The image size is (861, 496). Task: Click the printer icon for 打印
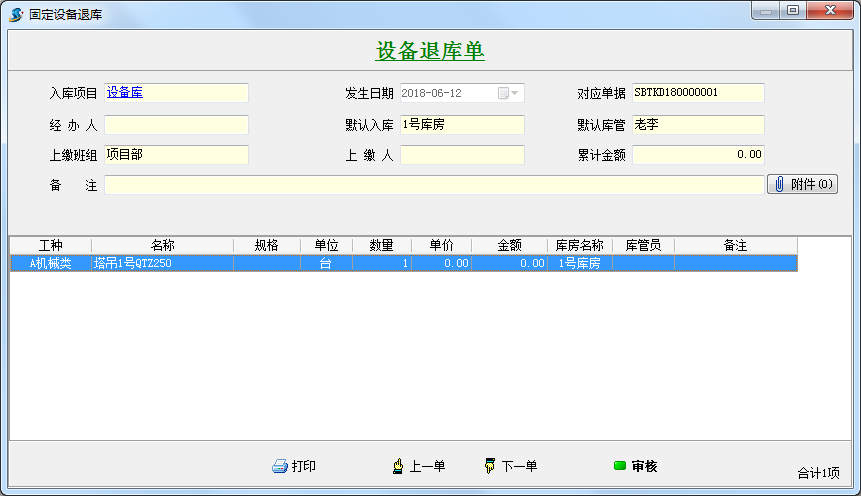280,466
